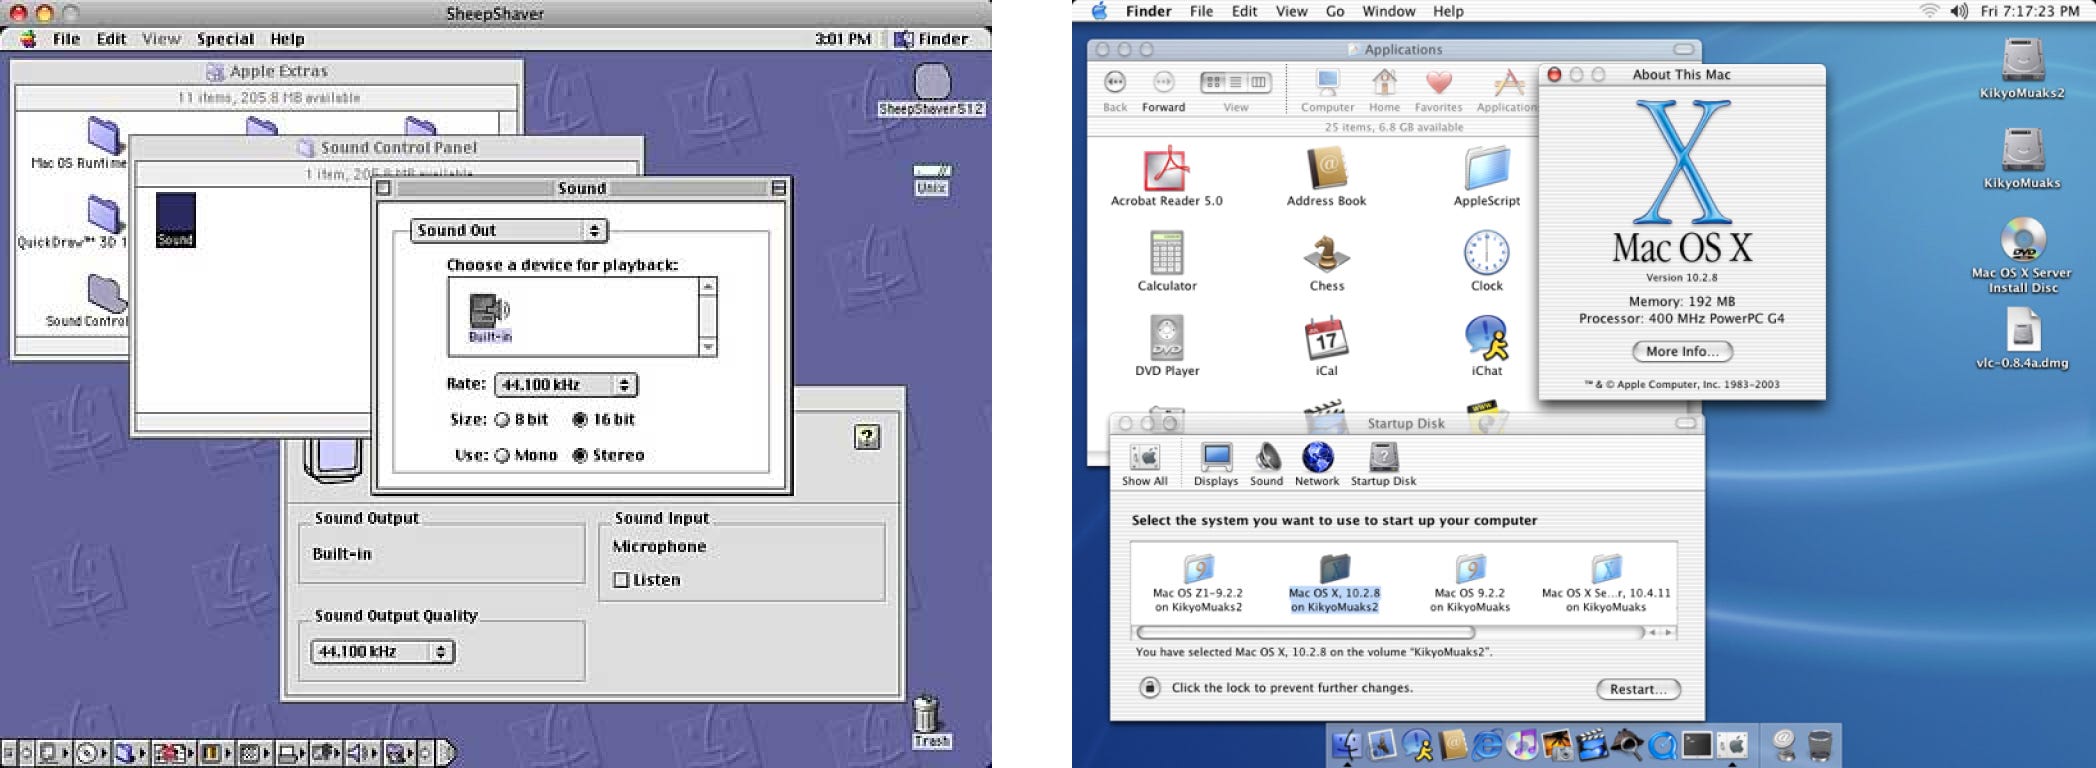Choose Mac OS 9.2.2 on KikyoMuaks
2096x768 pixels.
pos(1470,584)
